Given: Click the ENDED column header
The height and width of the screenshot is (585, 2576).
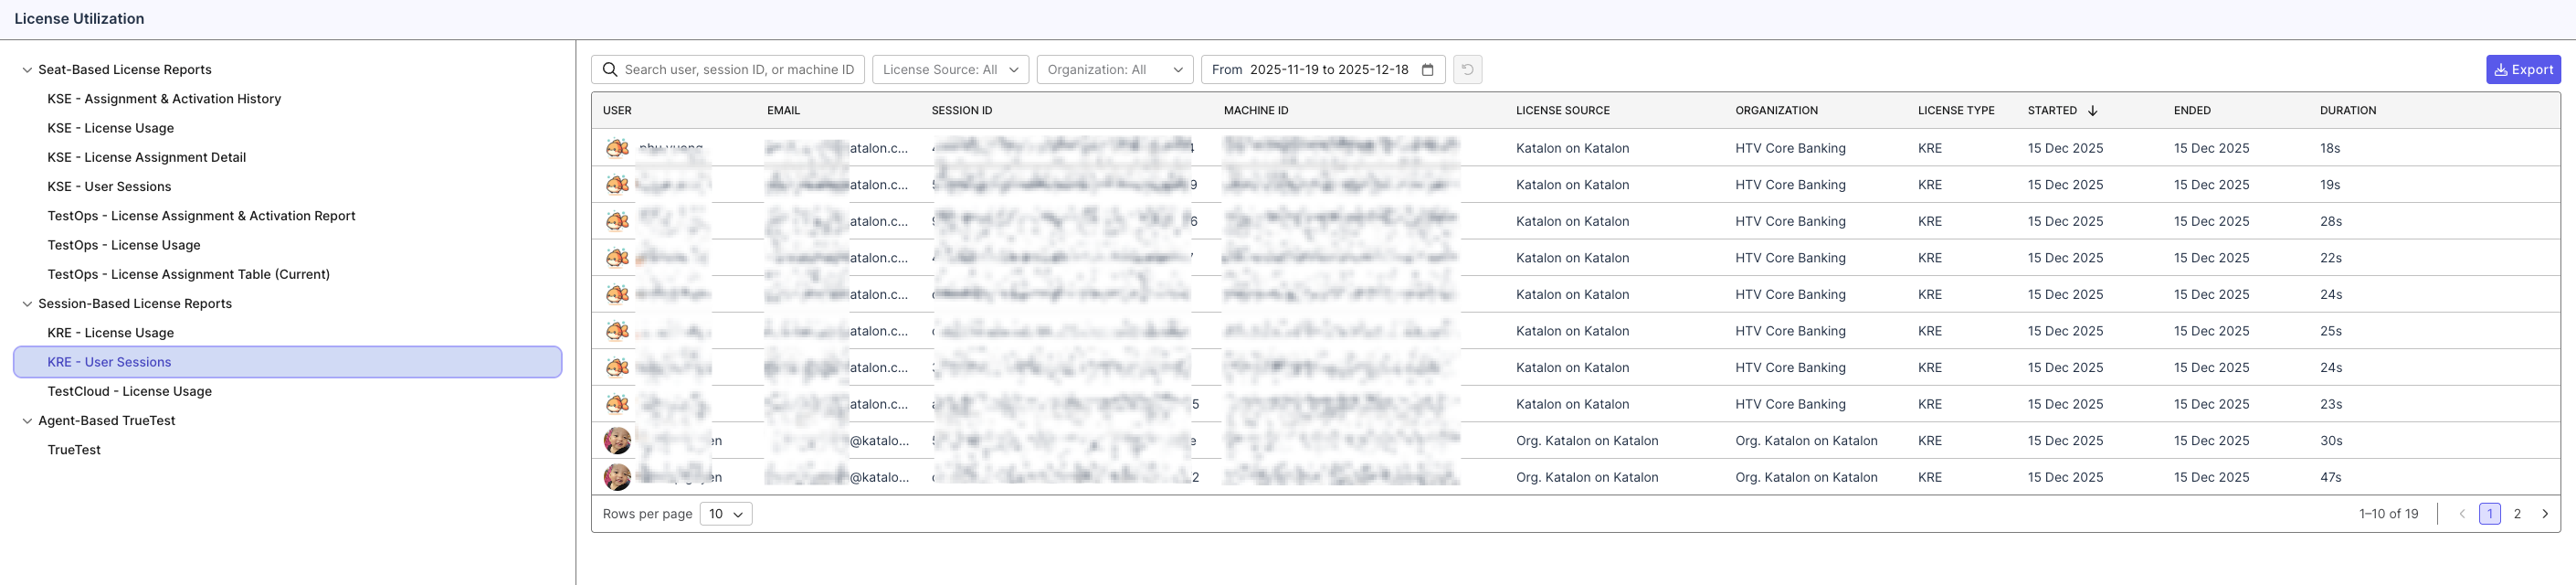Looking at the screenshot, I should point(2192,110).
